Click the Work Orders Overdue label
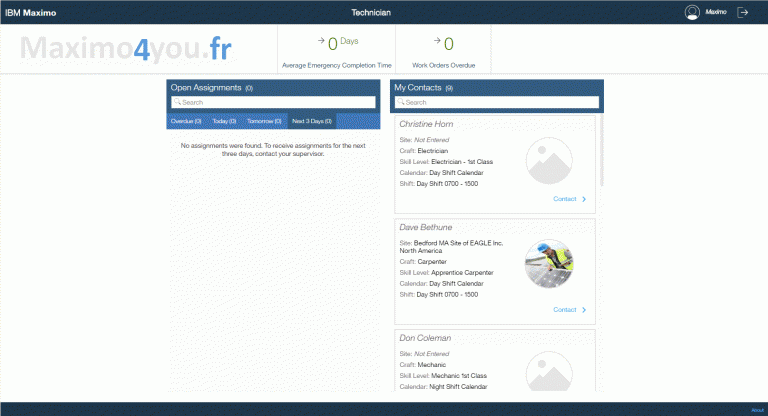This screenshot has height=416, width=768. click(x=444, y=65)
